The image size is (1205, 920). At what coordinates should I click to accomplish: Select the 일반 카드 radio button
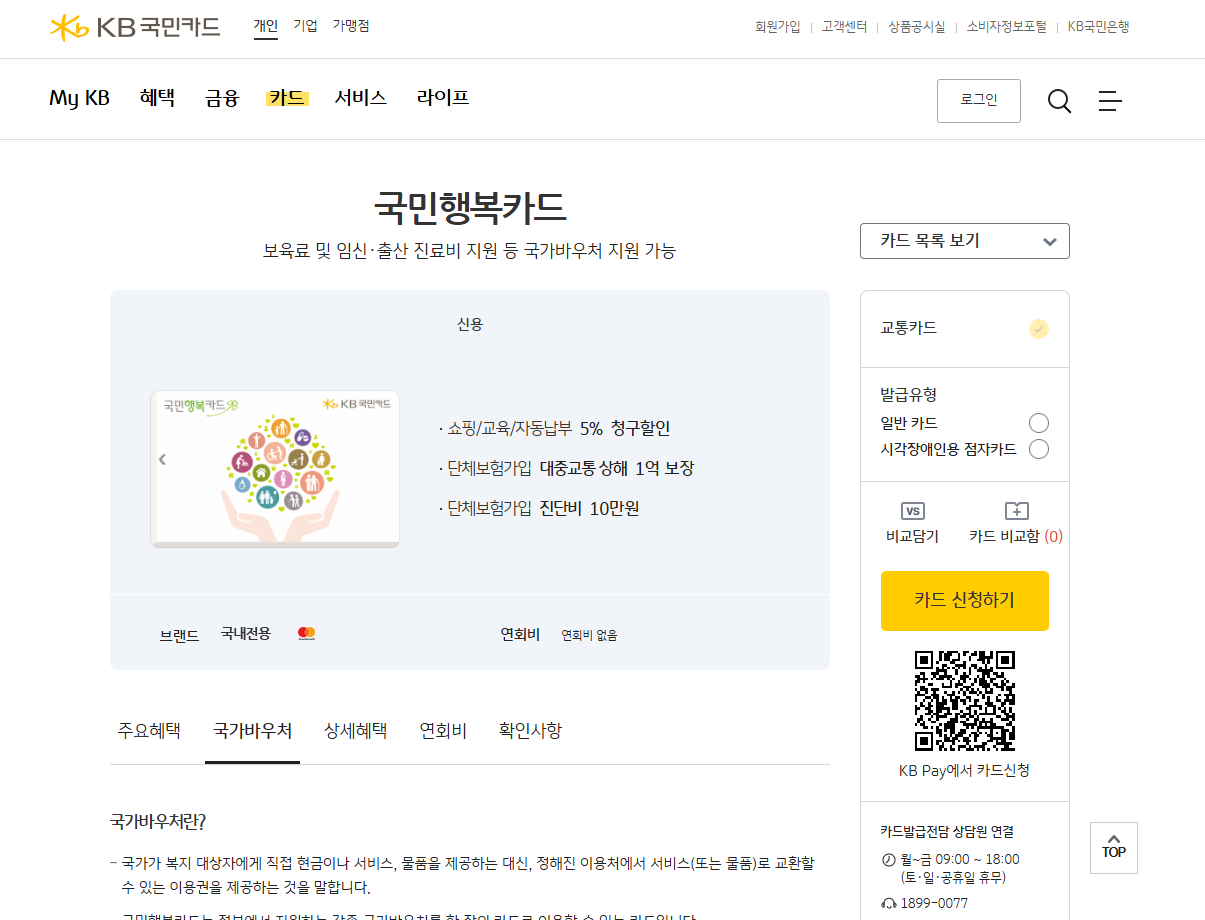pos(1039,423)
